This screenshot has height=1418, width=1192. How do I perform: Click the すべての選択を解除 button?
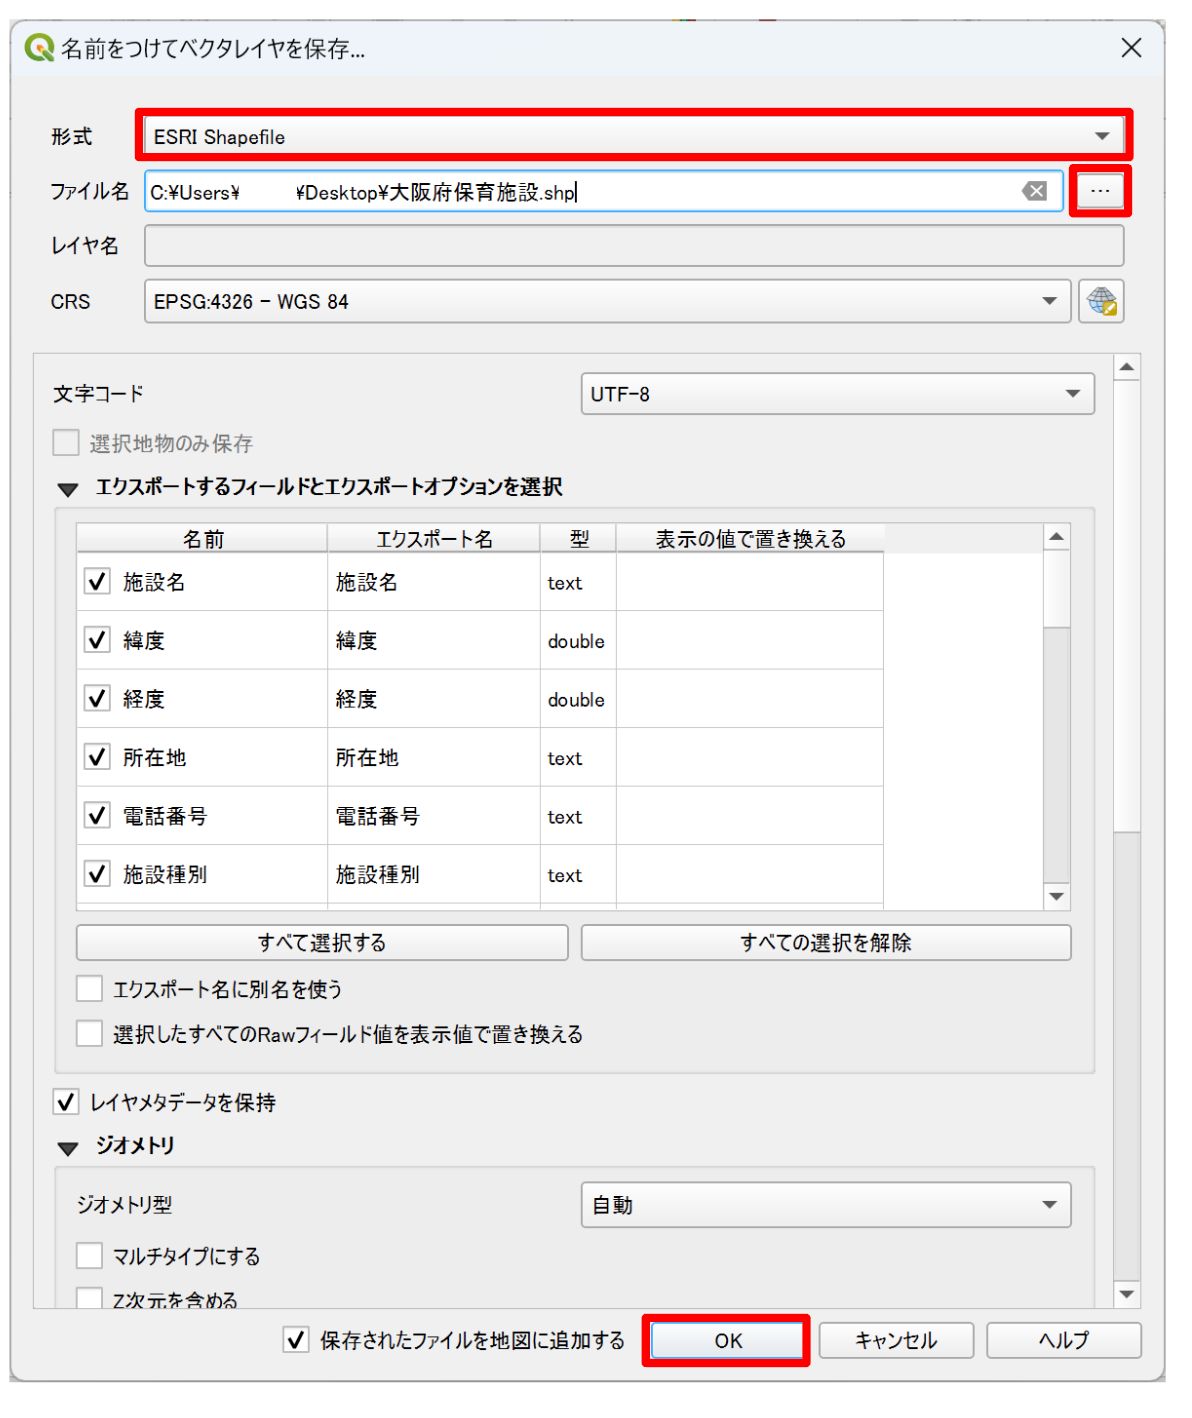(826, 942)
